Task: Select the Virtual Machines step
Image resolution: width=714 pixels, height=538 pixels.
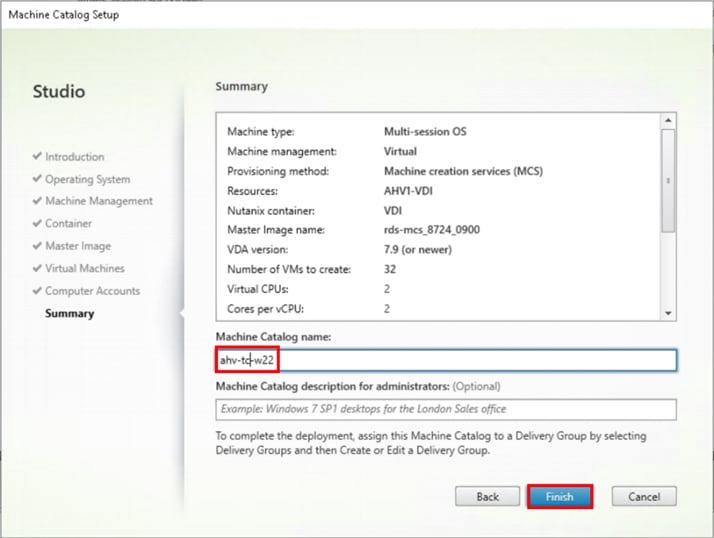Action: 85,268
